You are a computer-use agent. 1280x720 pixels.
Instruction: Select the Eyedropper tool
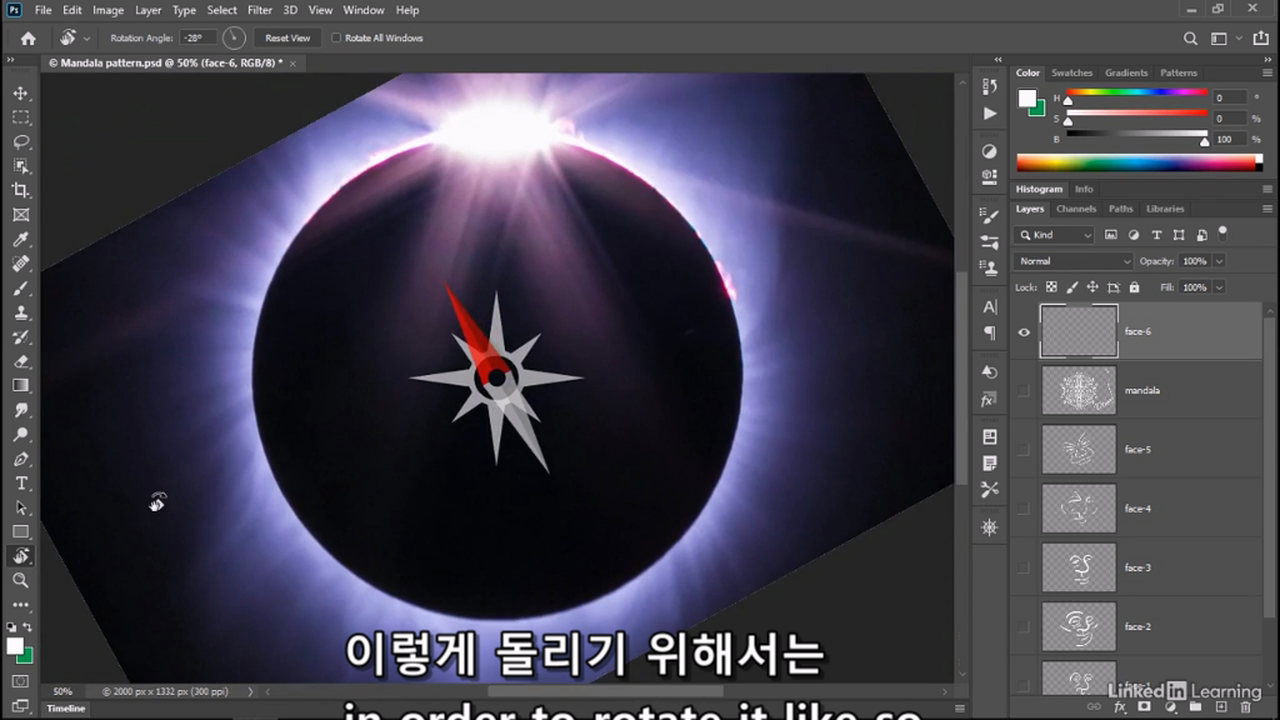tap(21, 240)
